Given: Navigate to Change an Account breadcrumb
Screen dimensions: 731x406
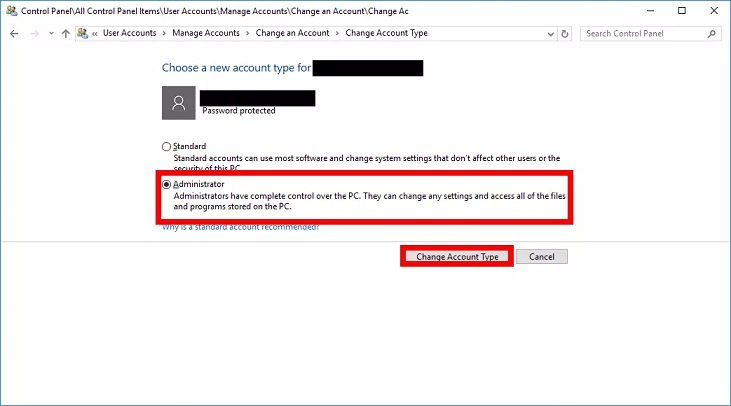Looking at the screenshot, I should [x=291, y=33].
